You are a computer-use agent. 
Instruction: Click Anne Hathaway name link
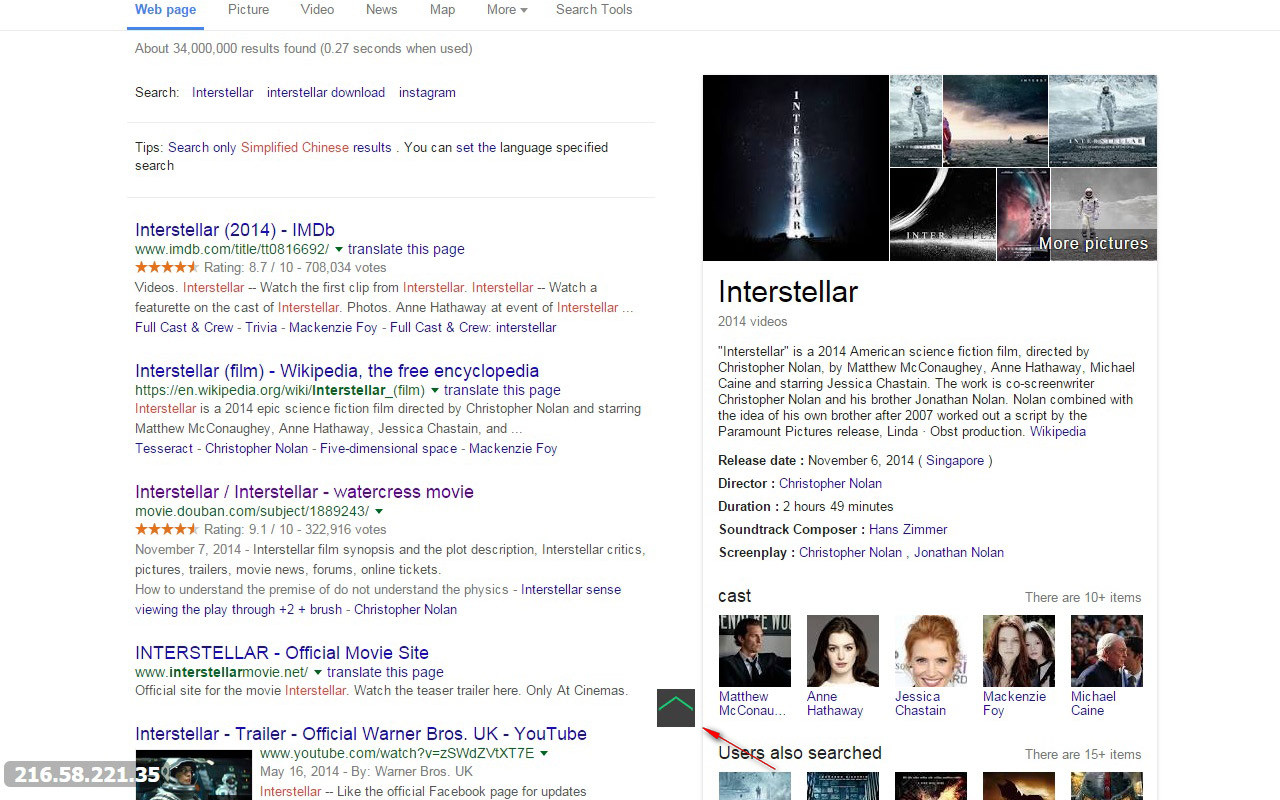[x=835, y=704]
